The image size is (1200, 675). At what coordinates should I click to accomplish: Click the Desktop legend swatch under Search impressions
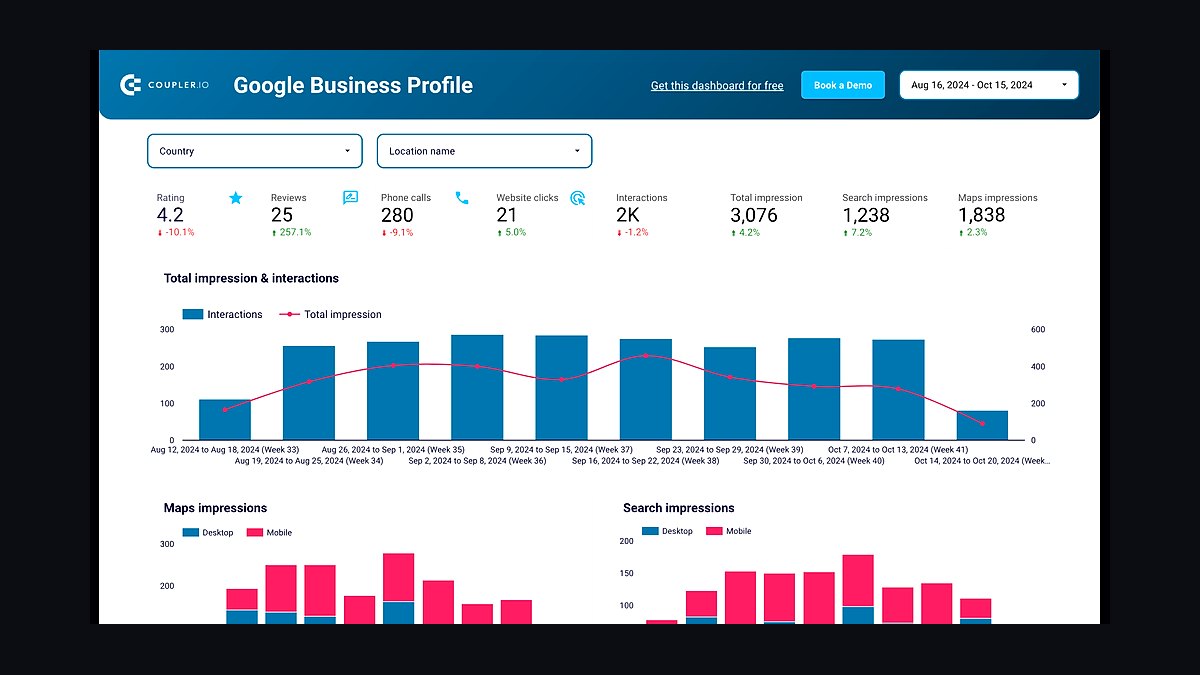pos(650,531)
